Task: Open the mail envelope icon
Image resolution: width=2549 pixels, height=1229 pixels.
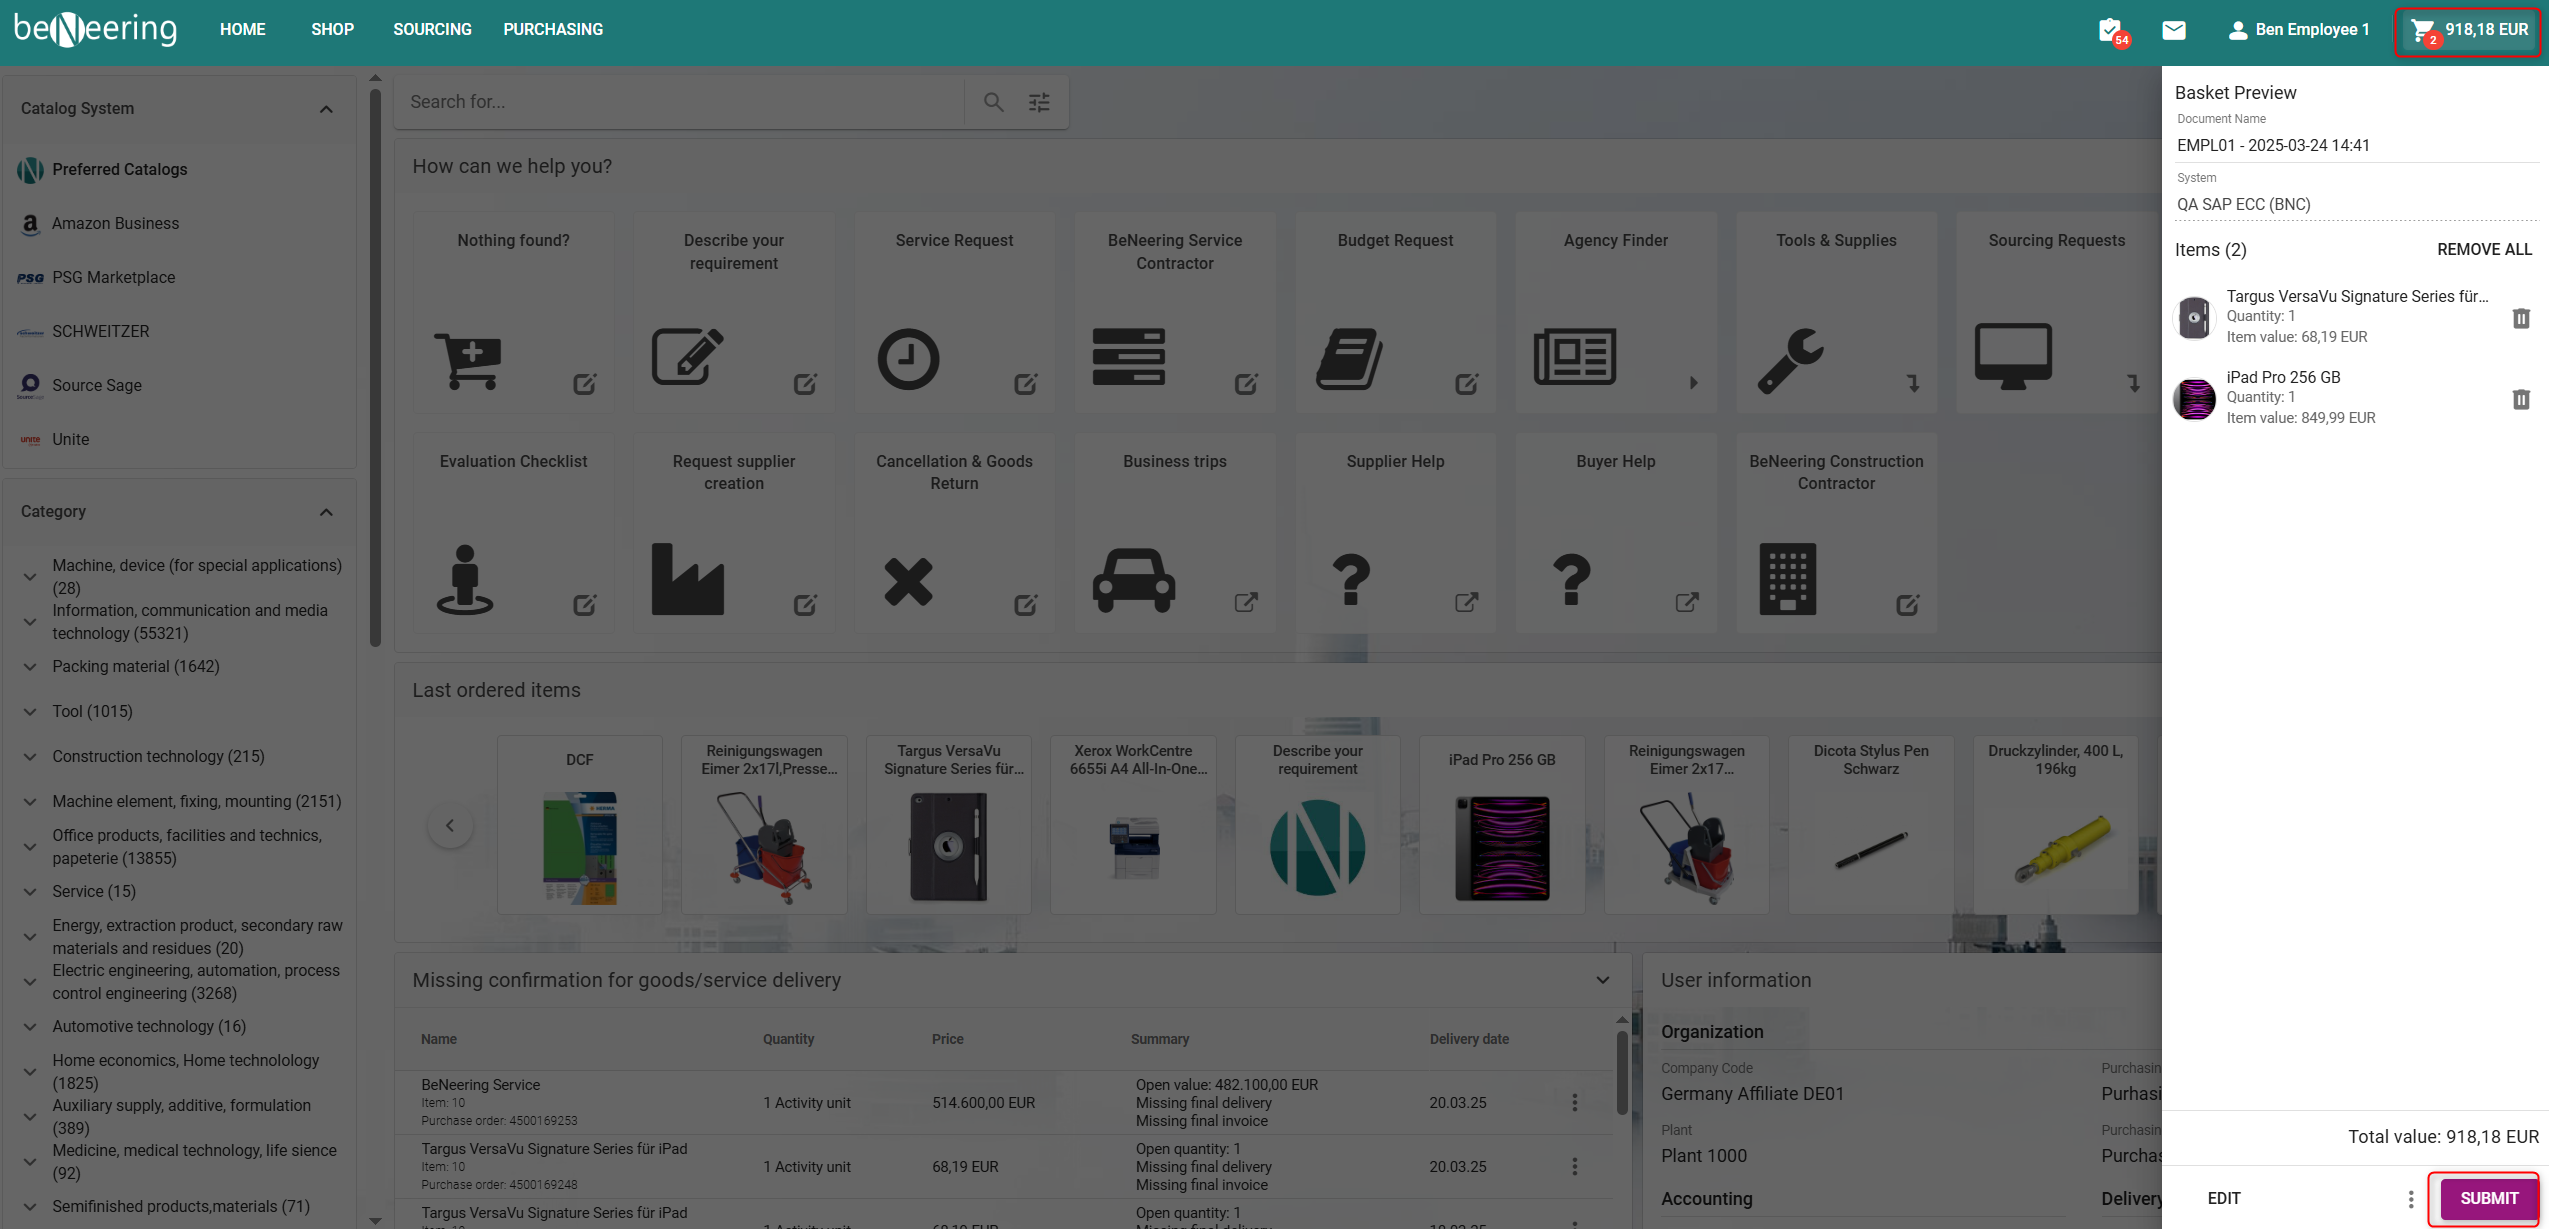Action: pyautogui.click(x=2173, y=30)
